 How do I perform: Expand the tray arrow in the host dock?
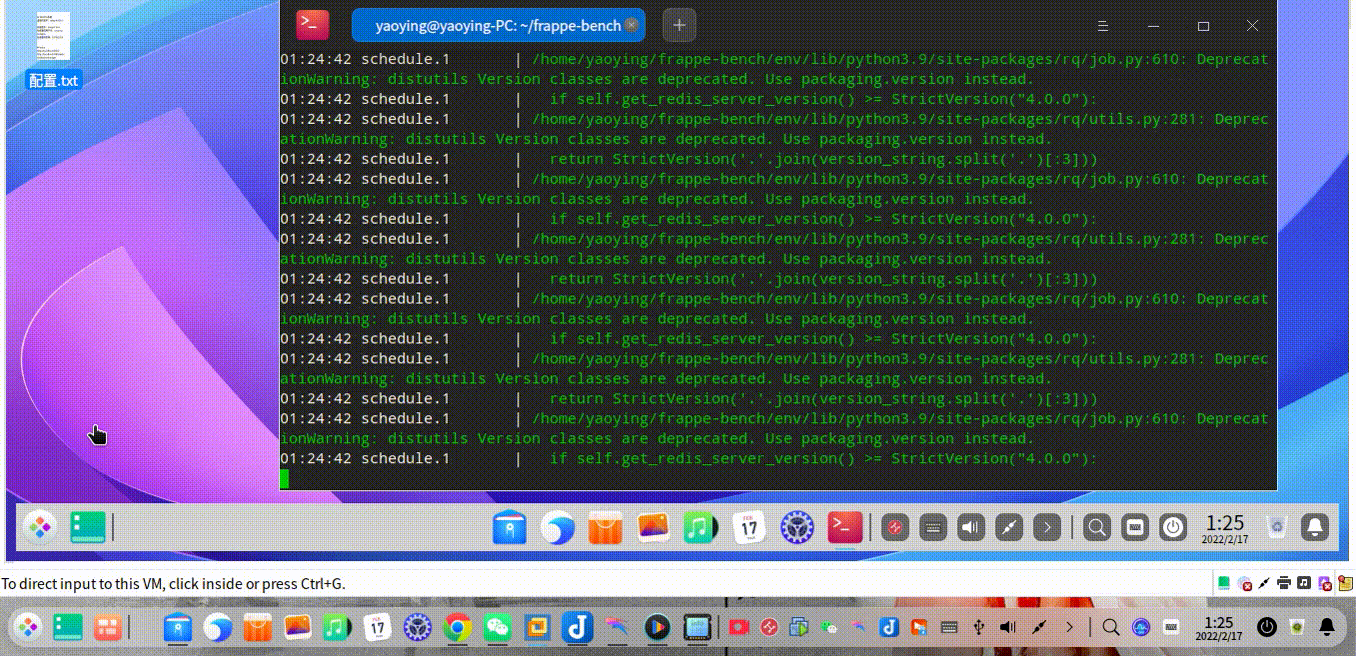[x=1069, y=627]
